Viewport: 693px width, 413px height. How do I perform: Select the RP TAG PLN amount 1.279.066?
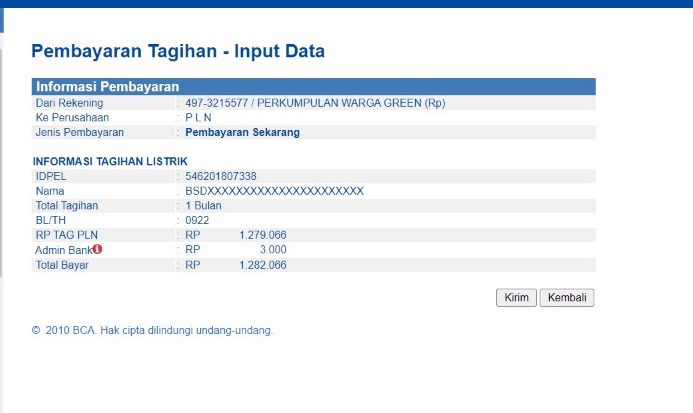pos(263,235)
